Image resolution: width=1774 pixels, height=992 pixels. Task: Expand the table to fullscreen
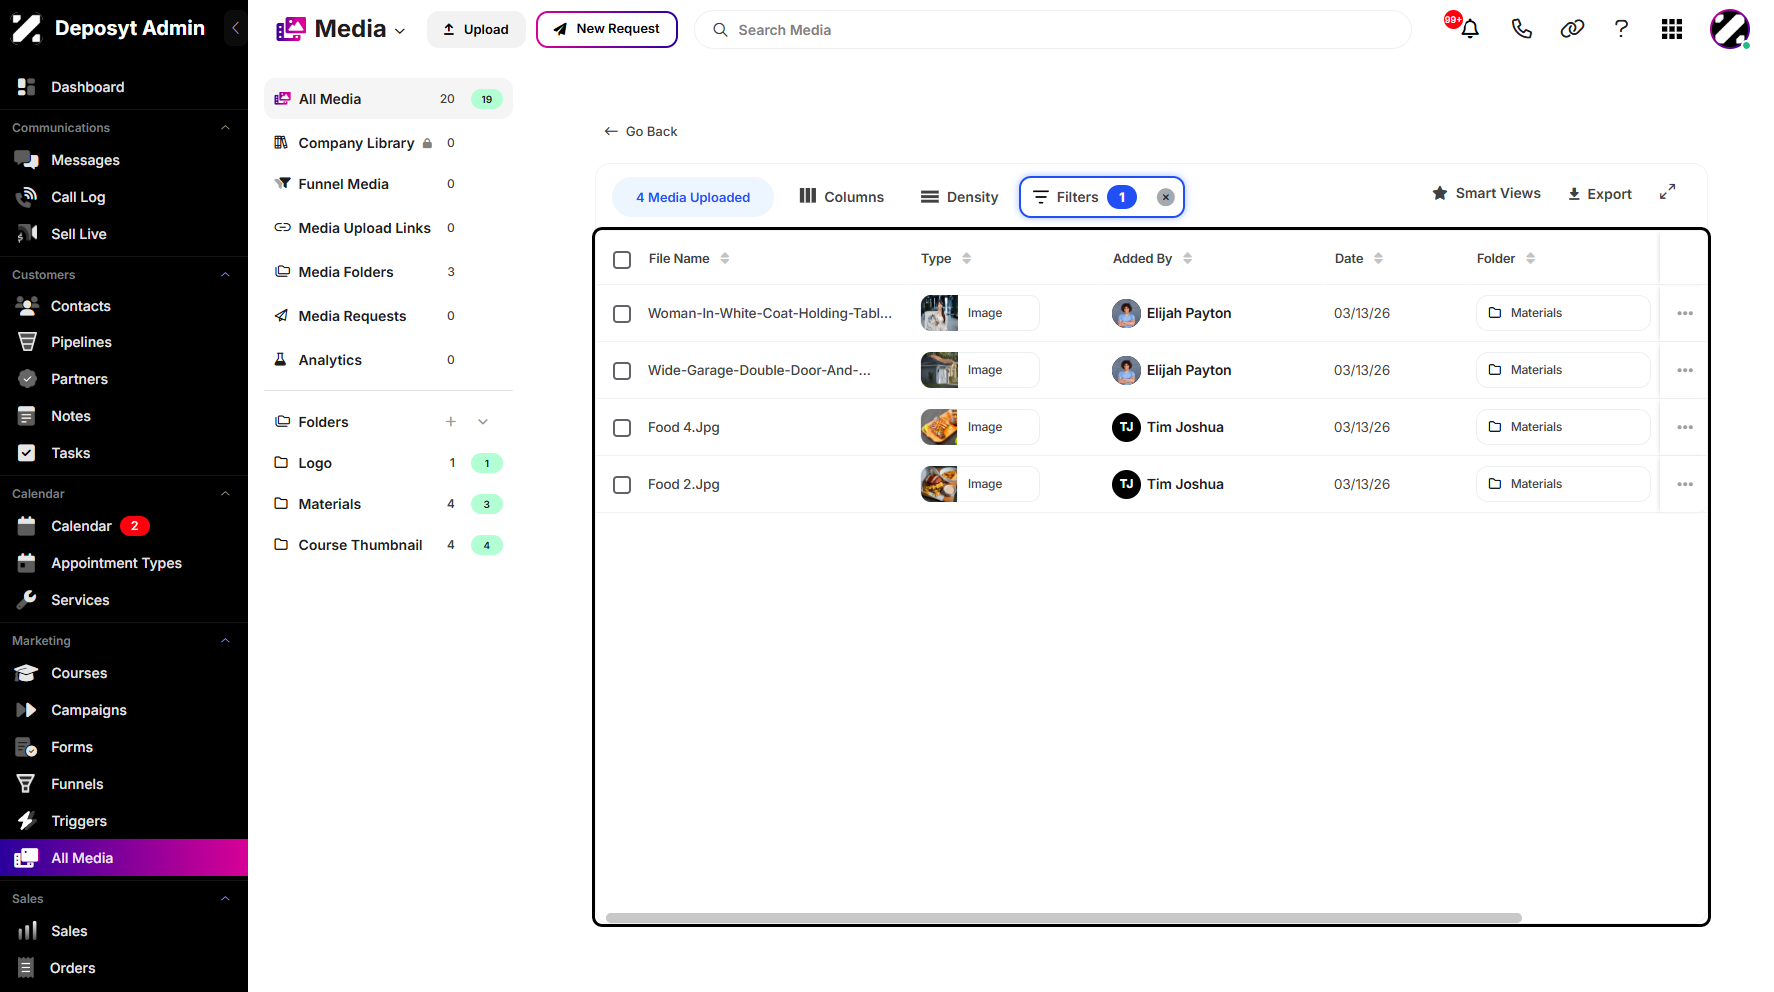(1667, 192)
